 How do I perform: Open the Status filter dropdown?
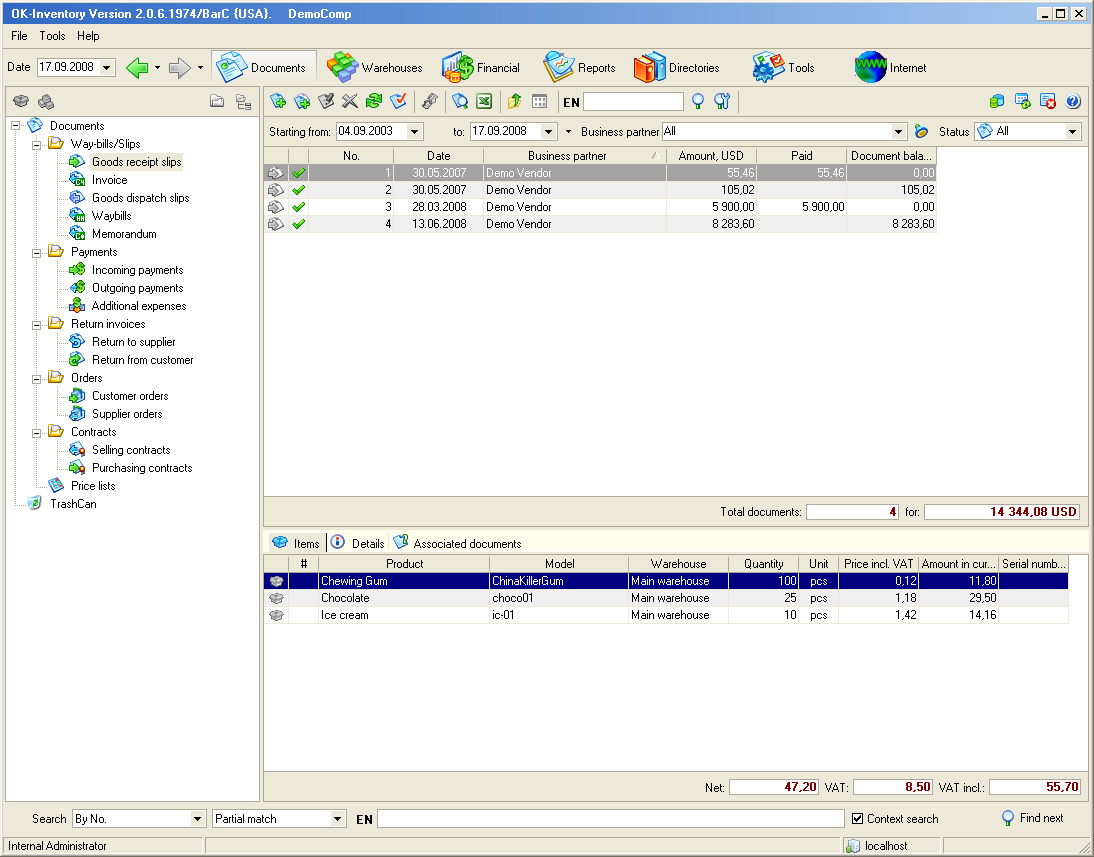pos(1072,132)
